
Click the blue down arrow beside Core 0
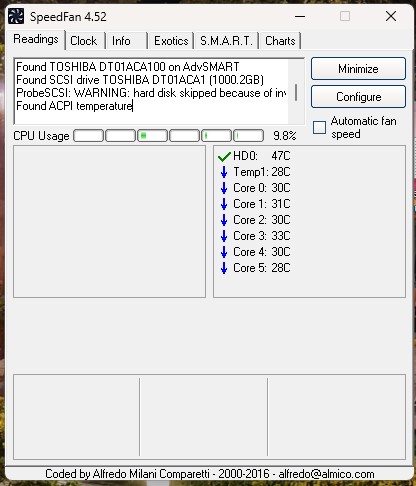(224, 188)
